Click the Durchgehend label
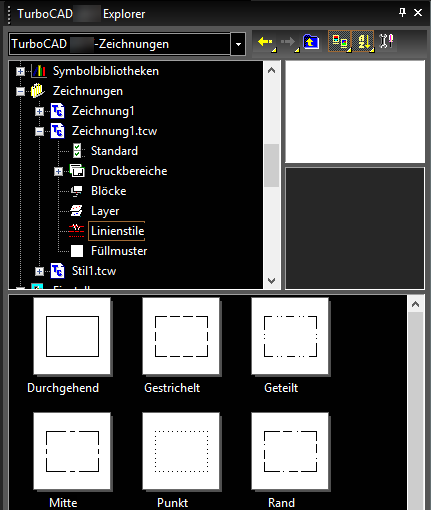 (63, 388)
